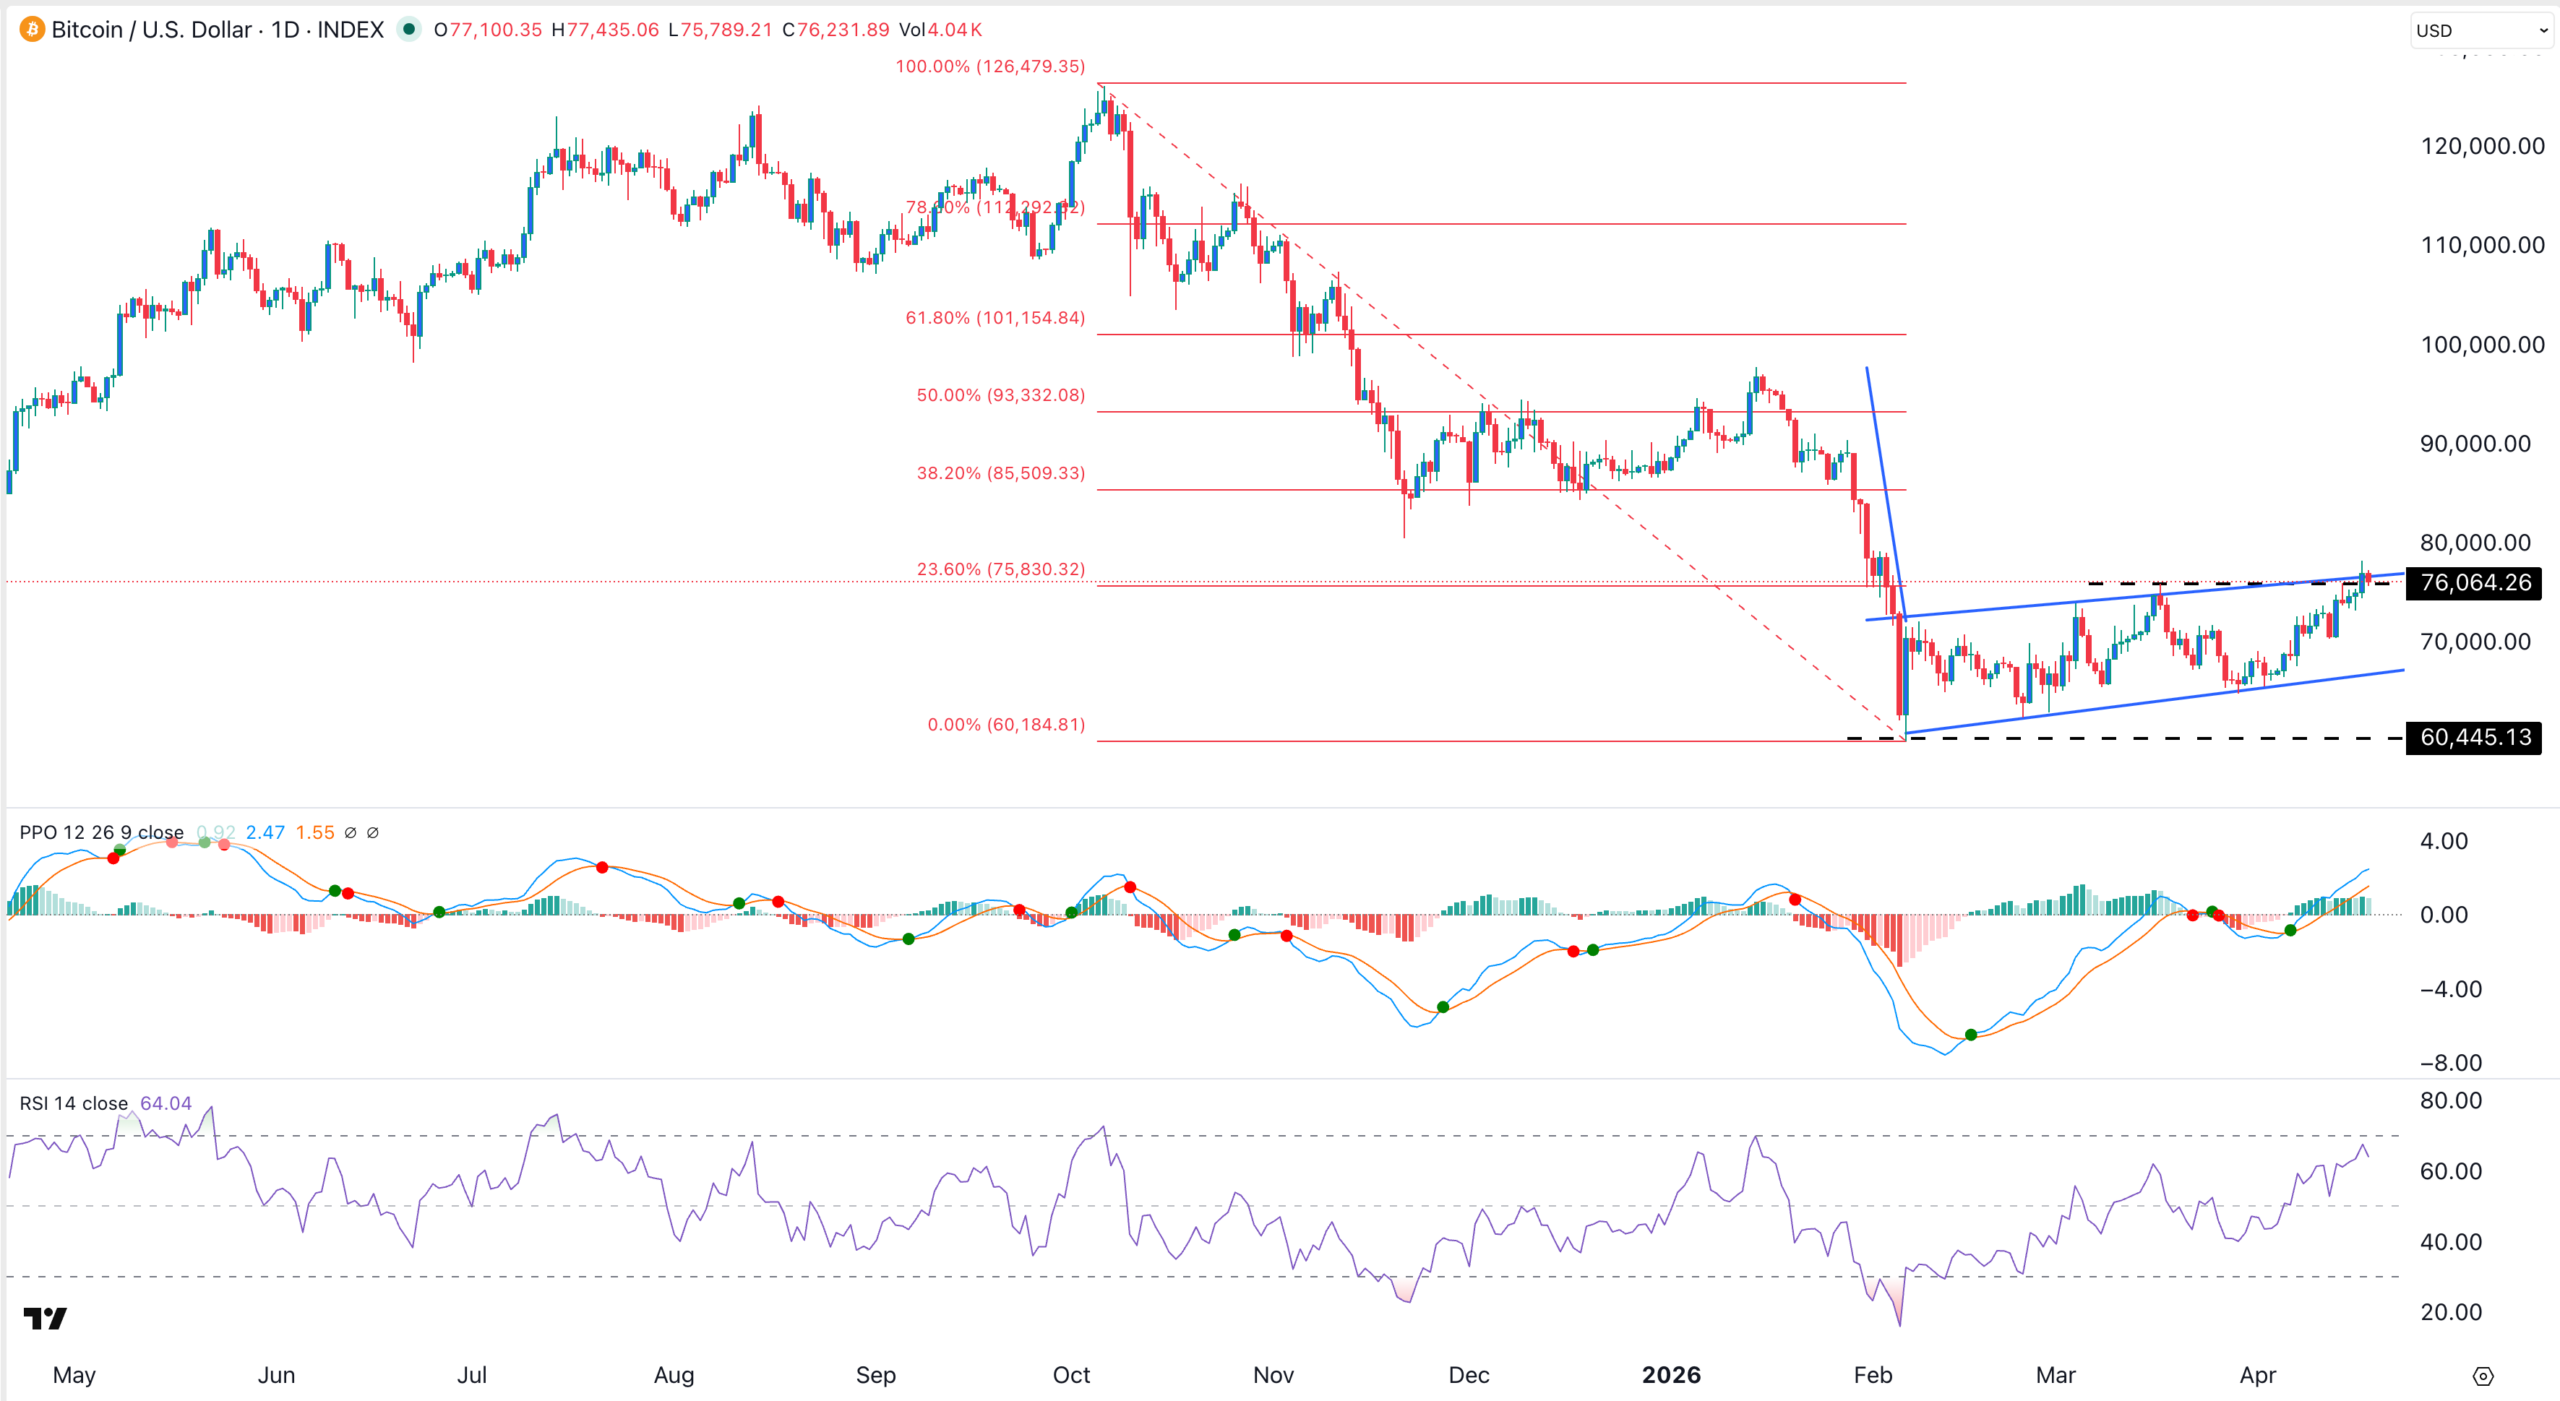Click the RSI 80.00 axis label
This screenshot has height=1401, width=2560.
coord(2451,1101)
